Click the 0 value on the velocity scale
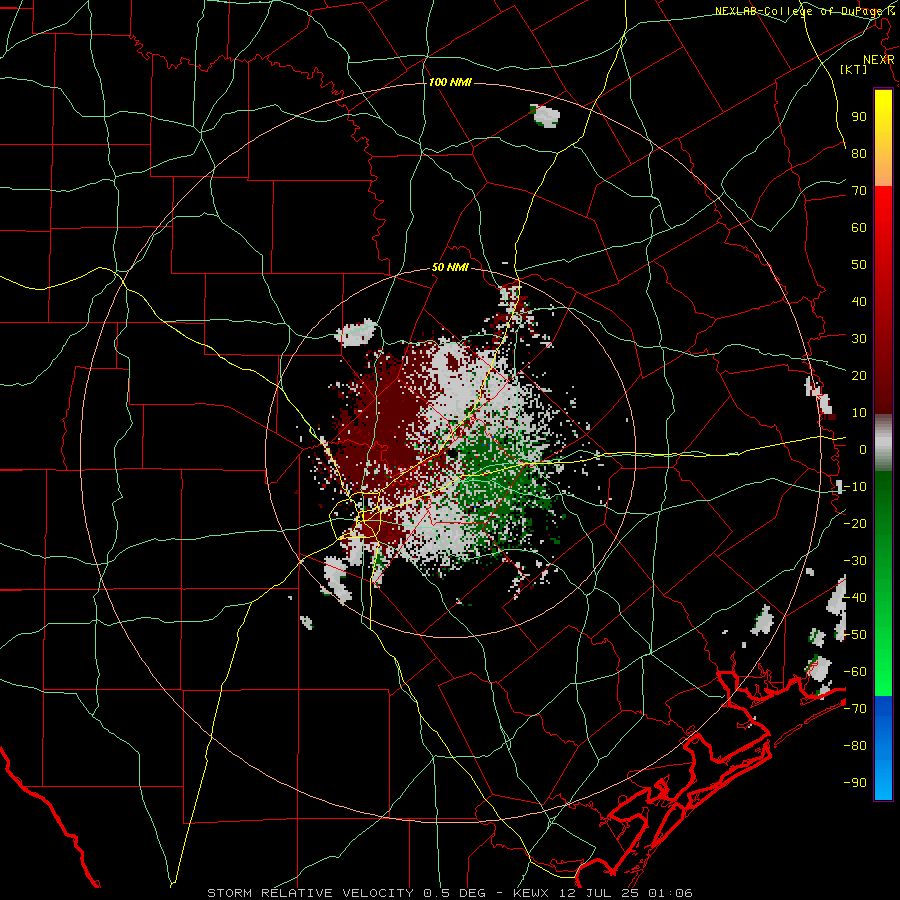This screenshot has width=900, height=900. [863, 449]
